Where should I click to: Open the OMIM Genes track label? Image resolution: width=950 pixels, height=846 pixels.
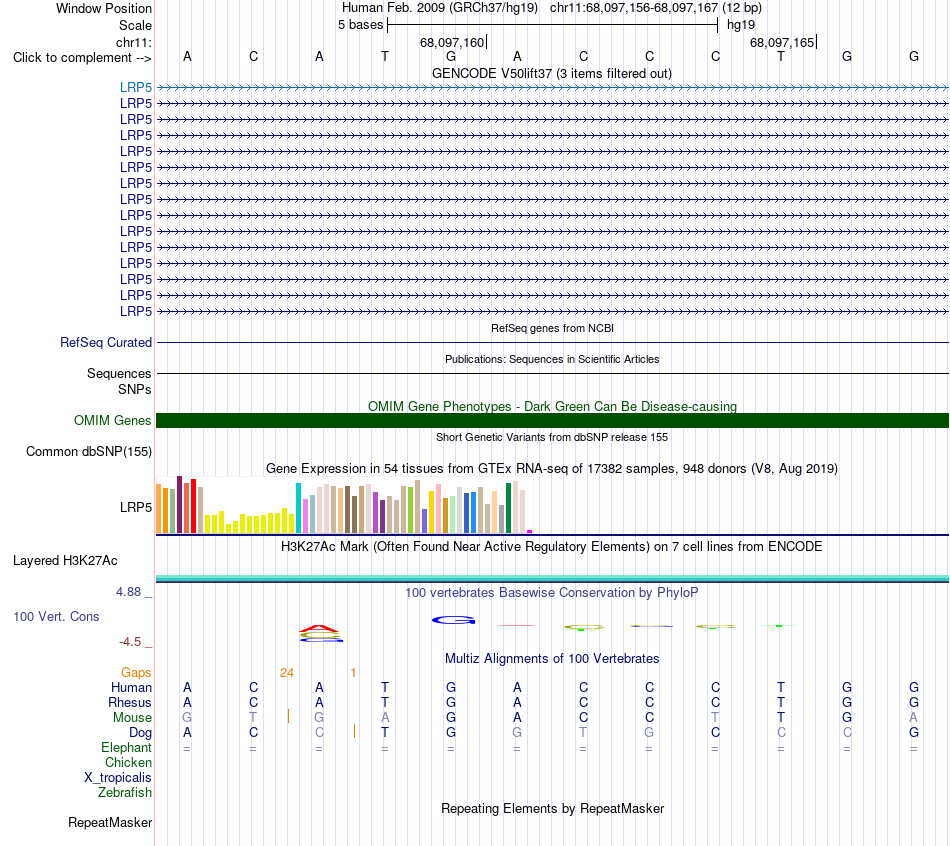click(x=113, y=421)
